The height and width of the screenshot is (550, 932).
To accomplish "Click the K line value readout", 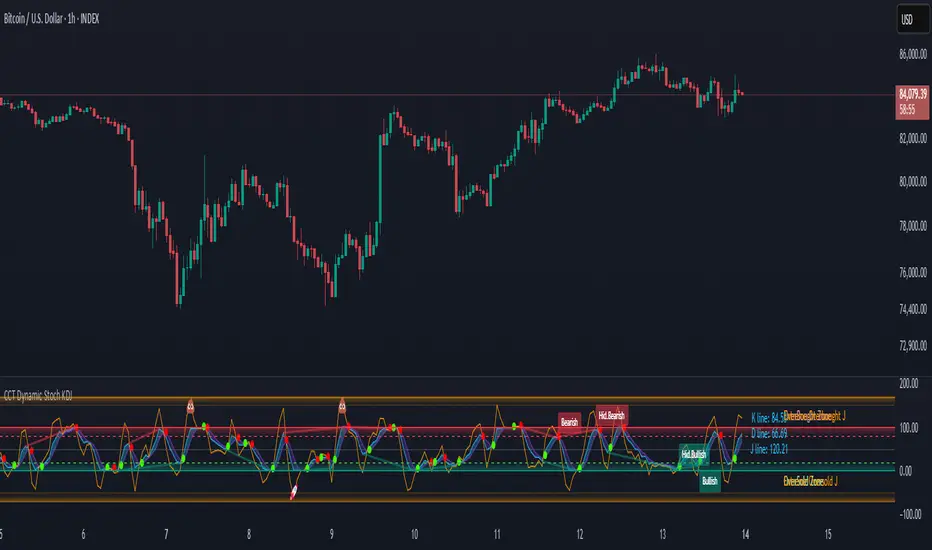I will [x=768, y=418].
